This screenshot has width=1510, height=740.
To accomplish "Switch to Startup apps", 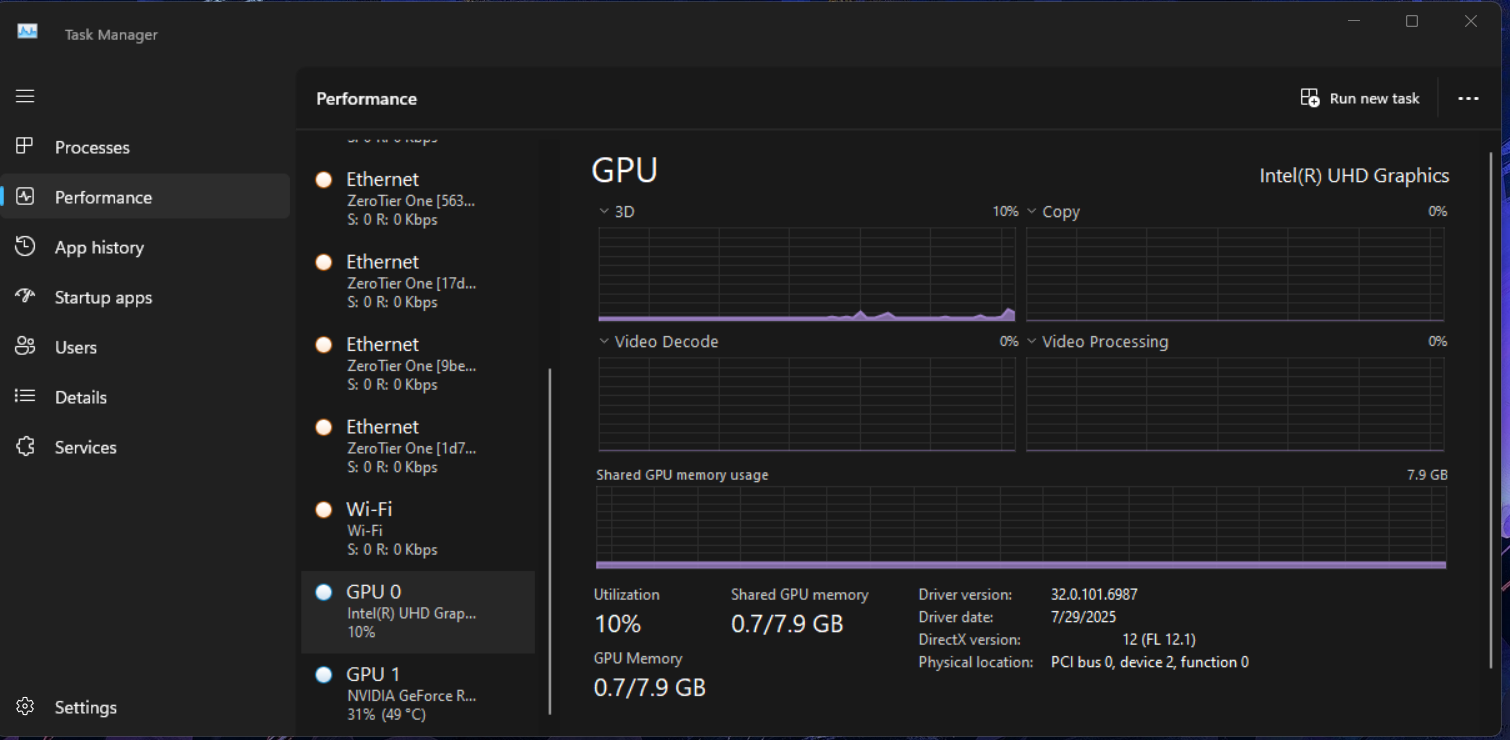I will (145, 297).
